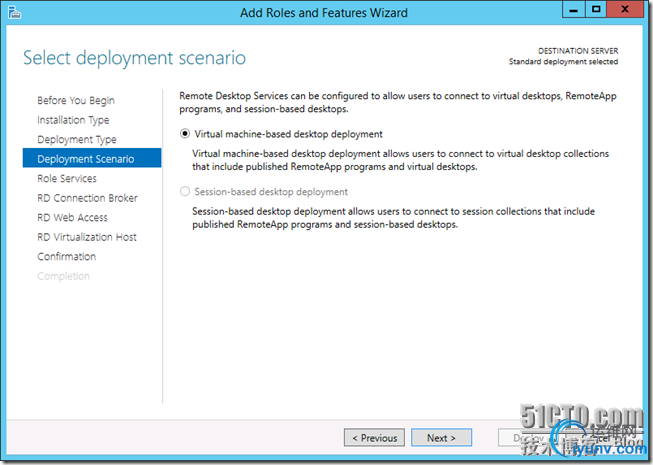This screenshot has height=465, width=653.
Task: Choose Session-based desktop deployment radio button
Action: click(x=184, y=192)
